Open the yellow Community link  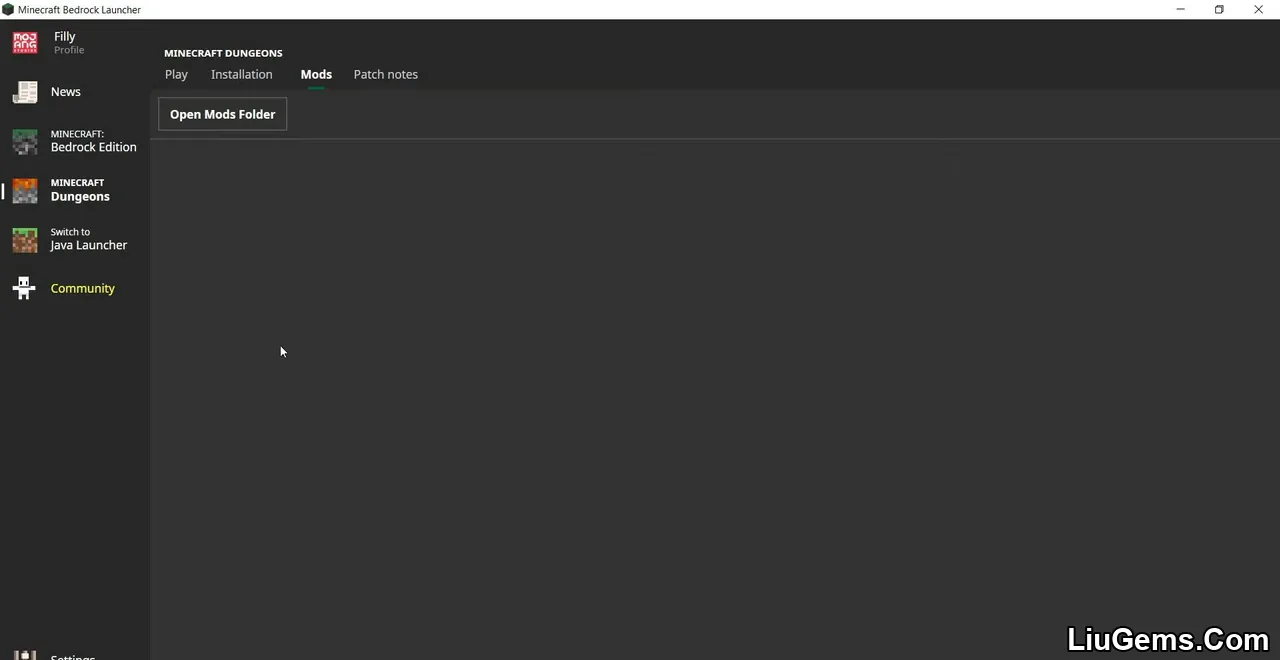[x=83, y=288]
